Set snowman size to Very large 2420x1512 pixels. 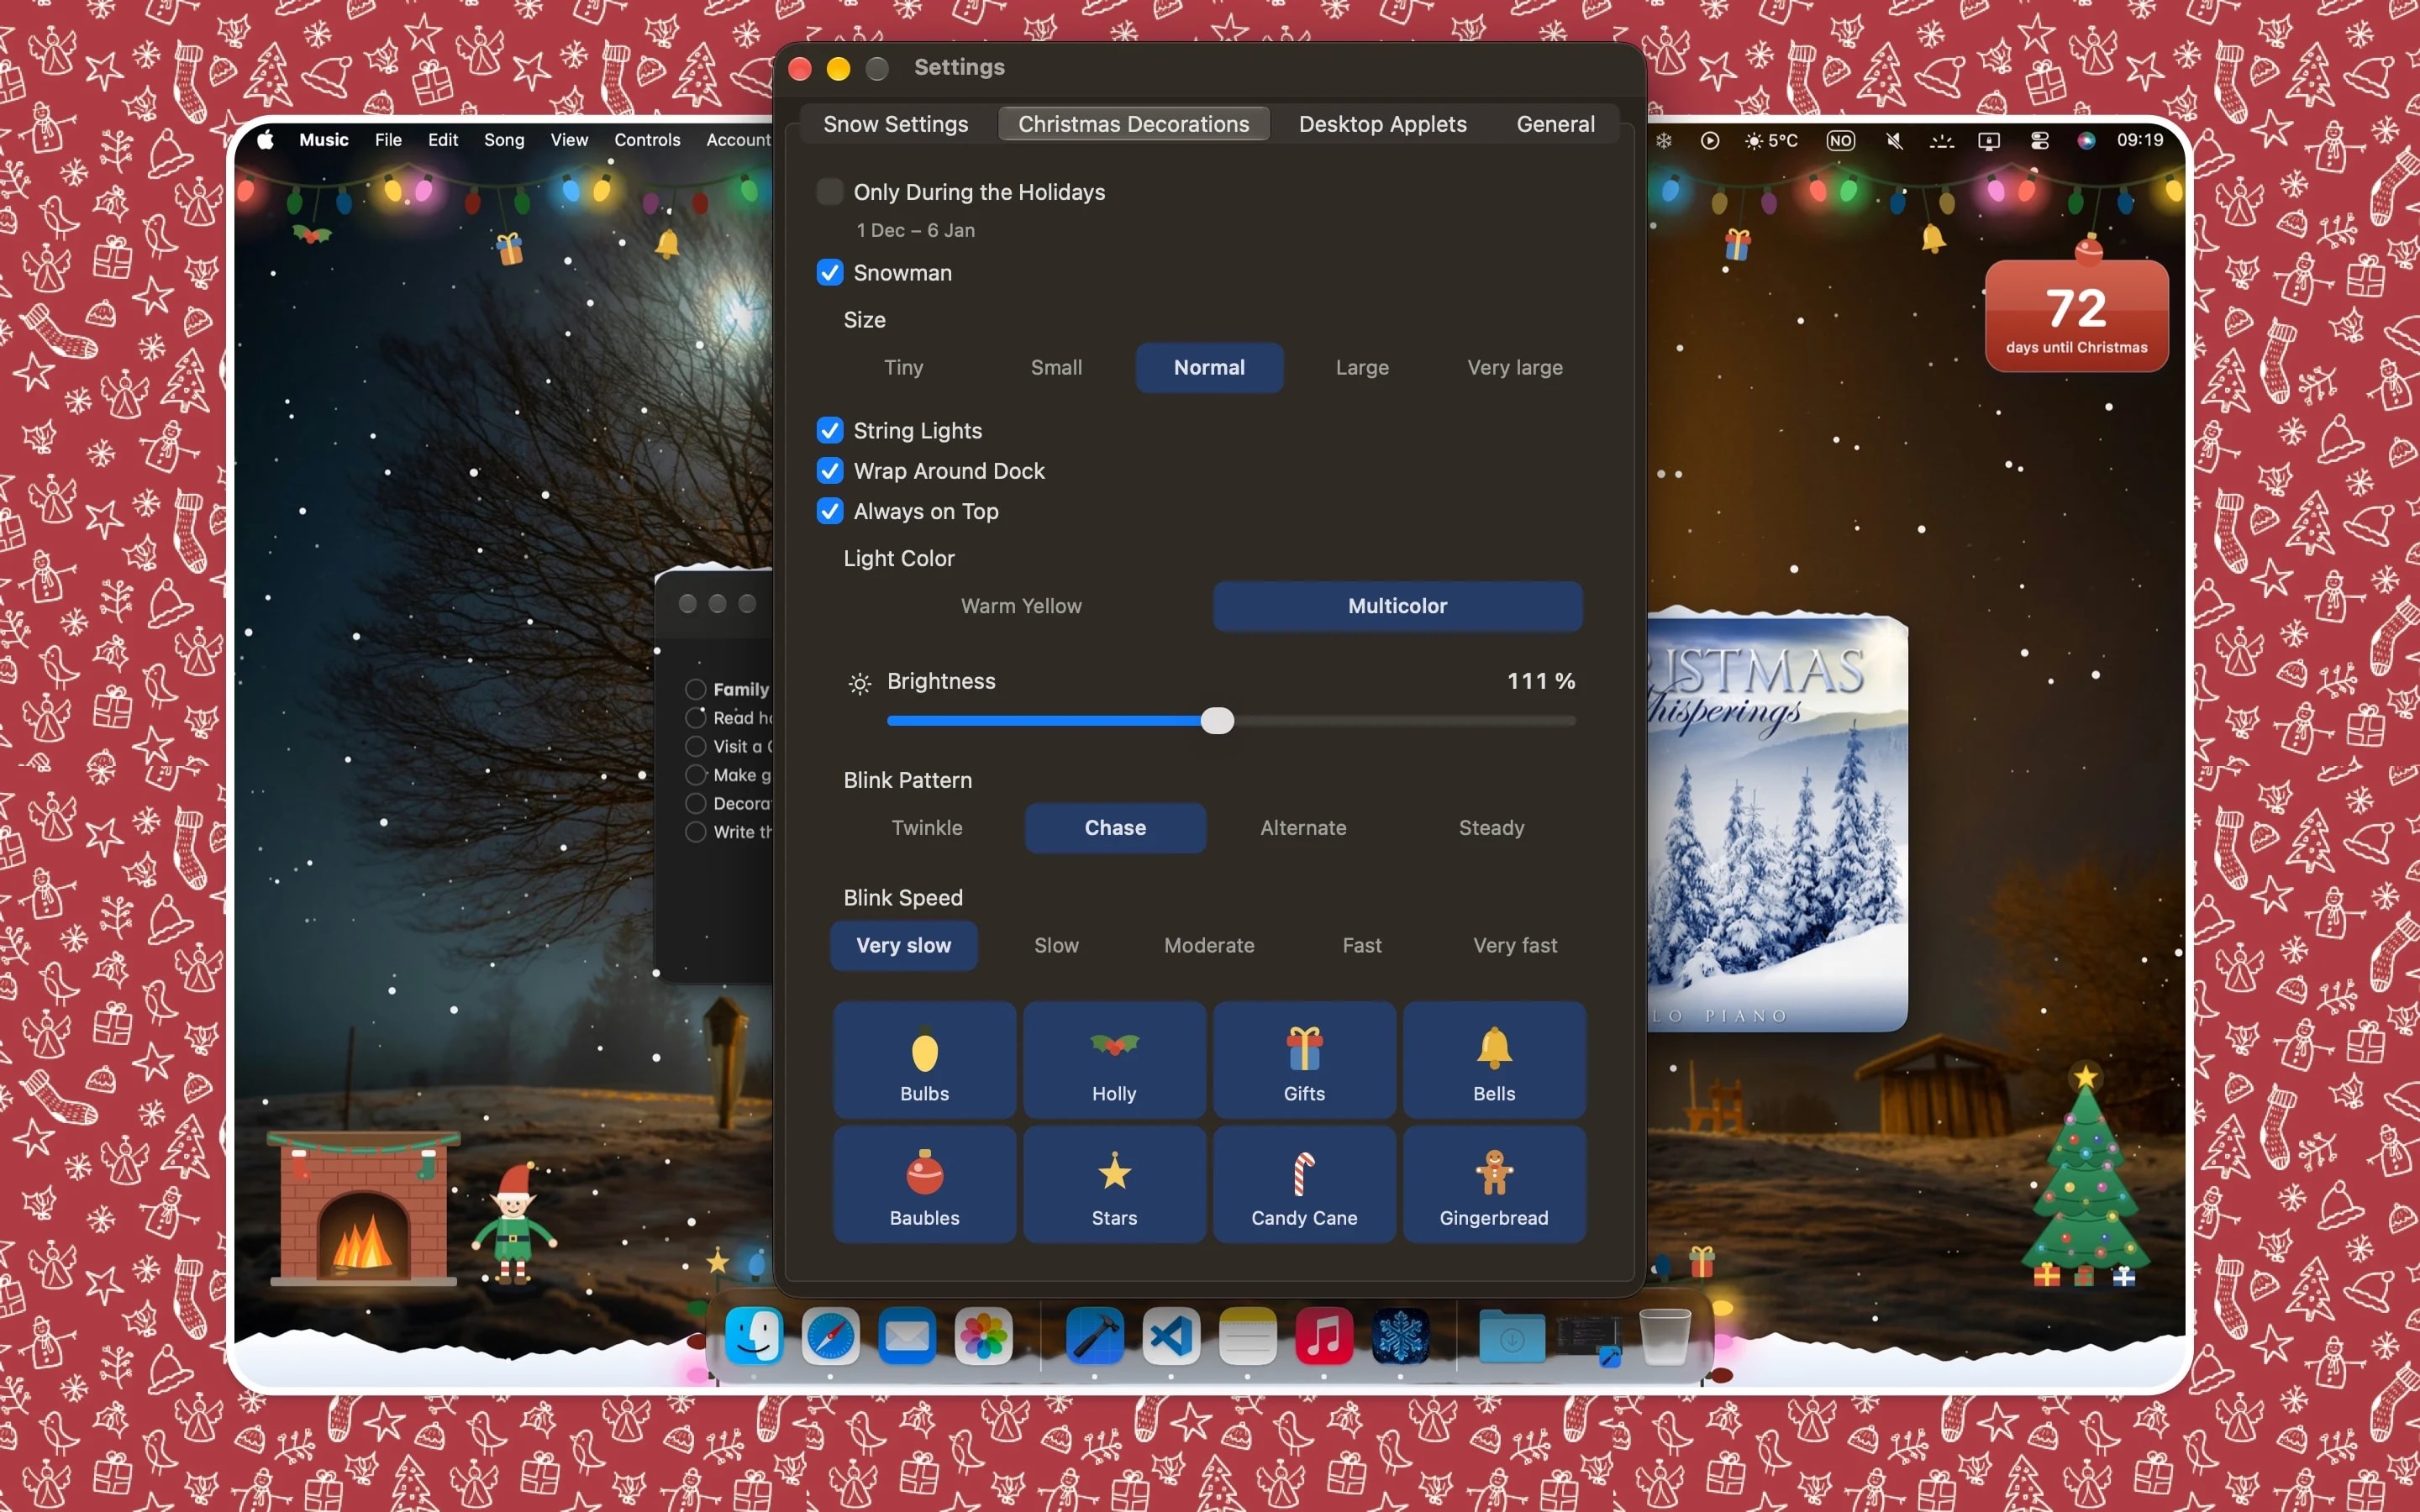click(1515, 368)
